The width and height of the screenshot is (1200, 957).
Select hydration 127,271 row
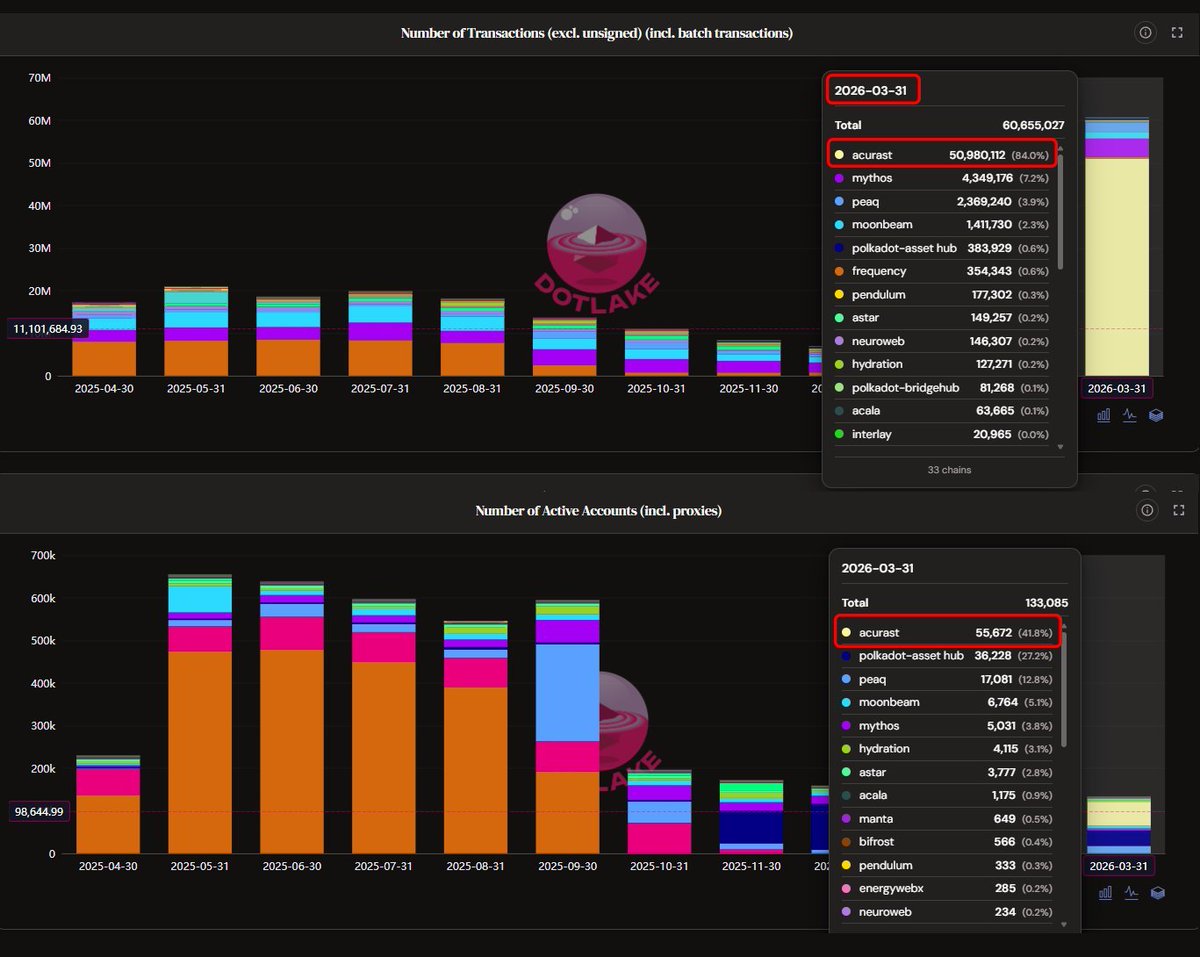coord(942,364)
